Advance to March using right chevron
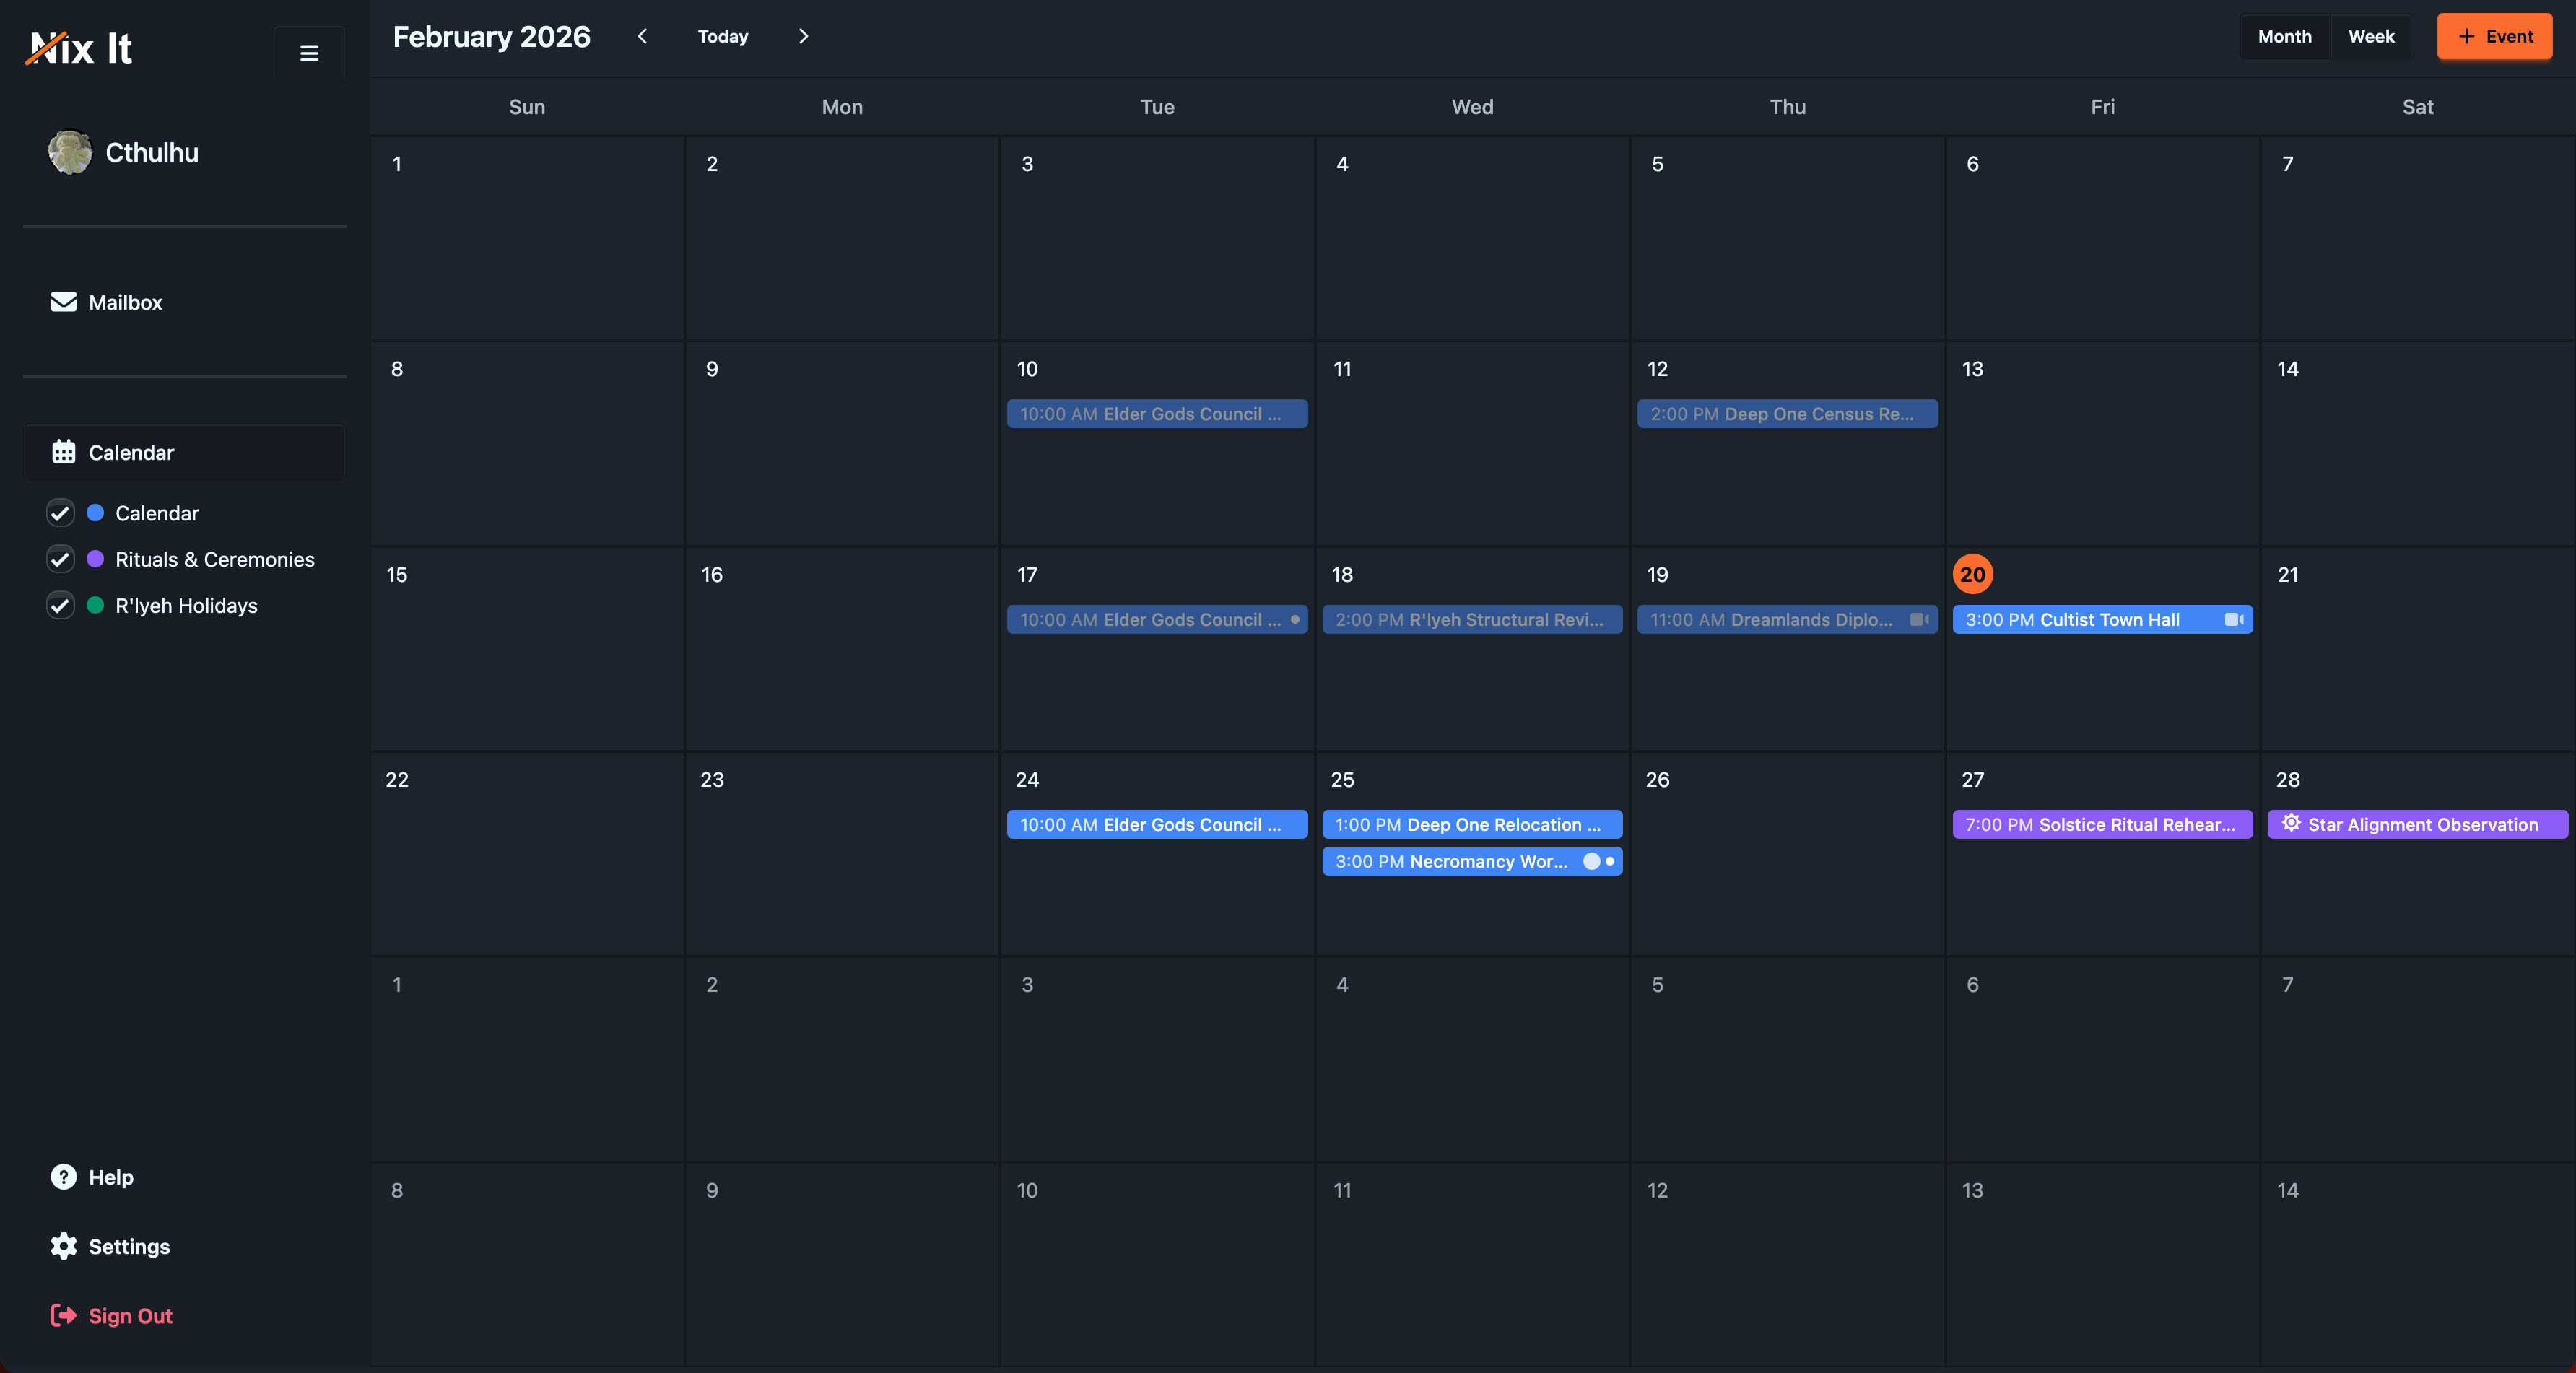 (x=803, y=36)
